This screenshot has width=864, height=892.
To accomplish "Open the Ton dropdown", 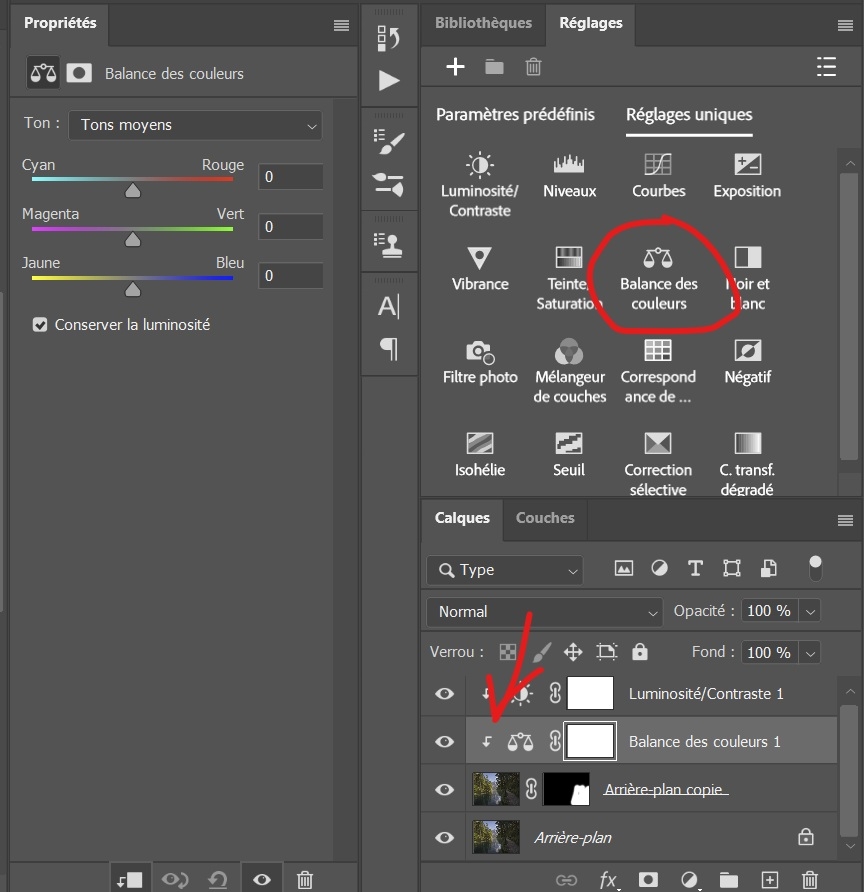I will [195, 125].
